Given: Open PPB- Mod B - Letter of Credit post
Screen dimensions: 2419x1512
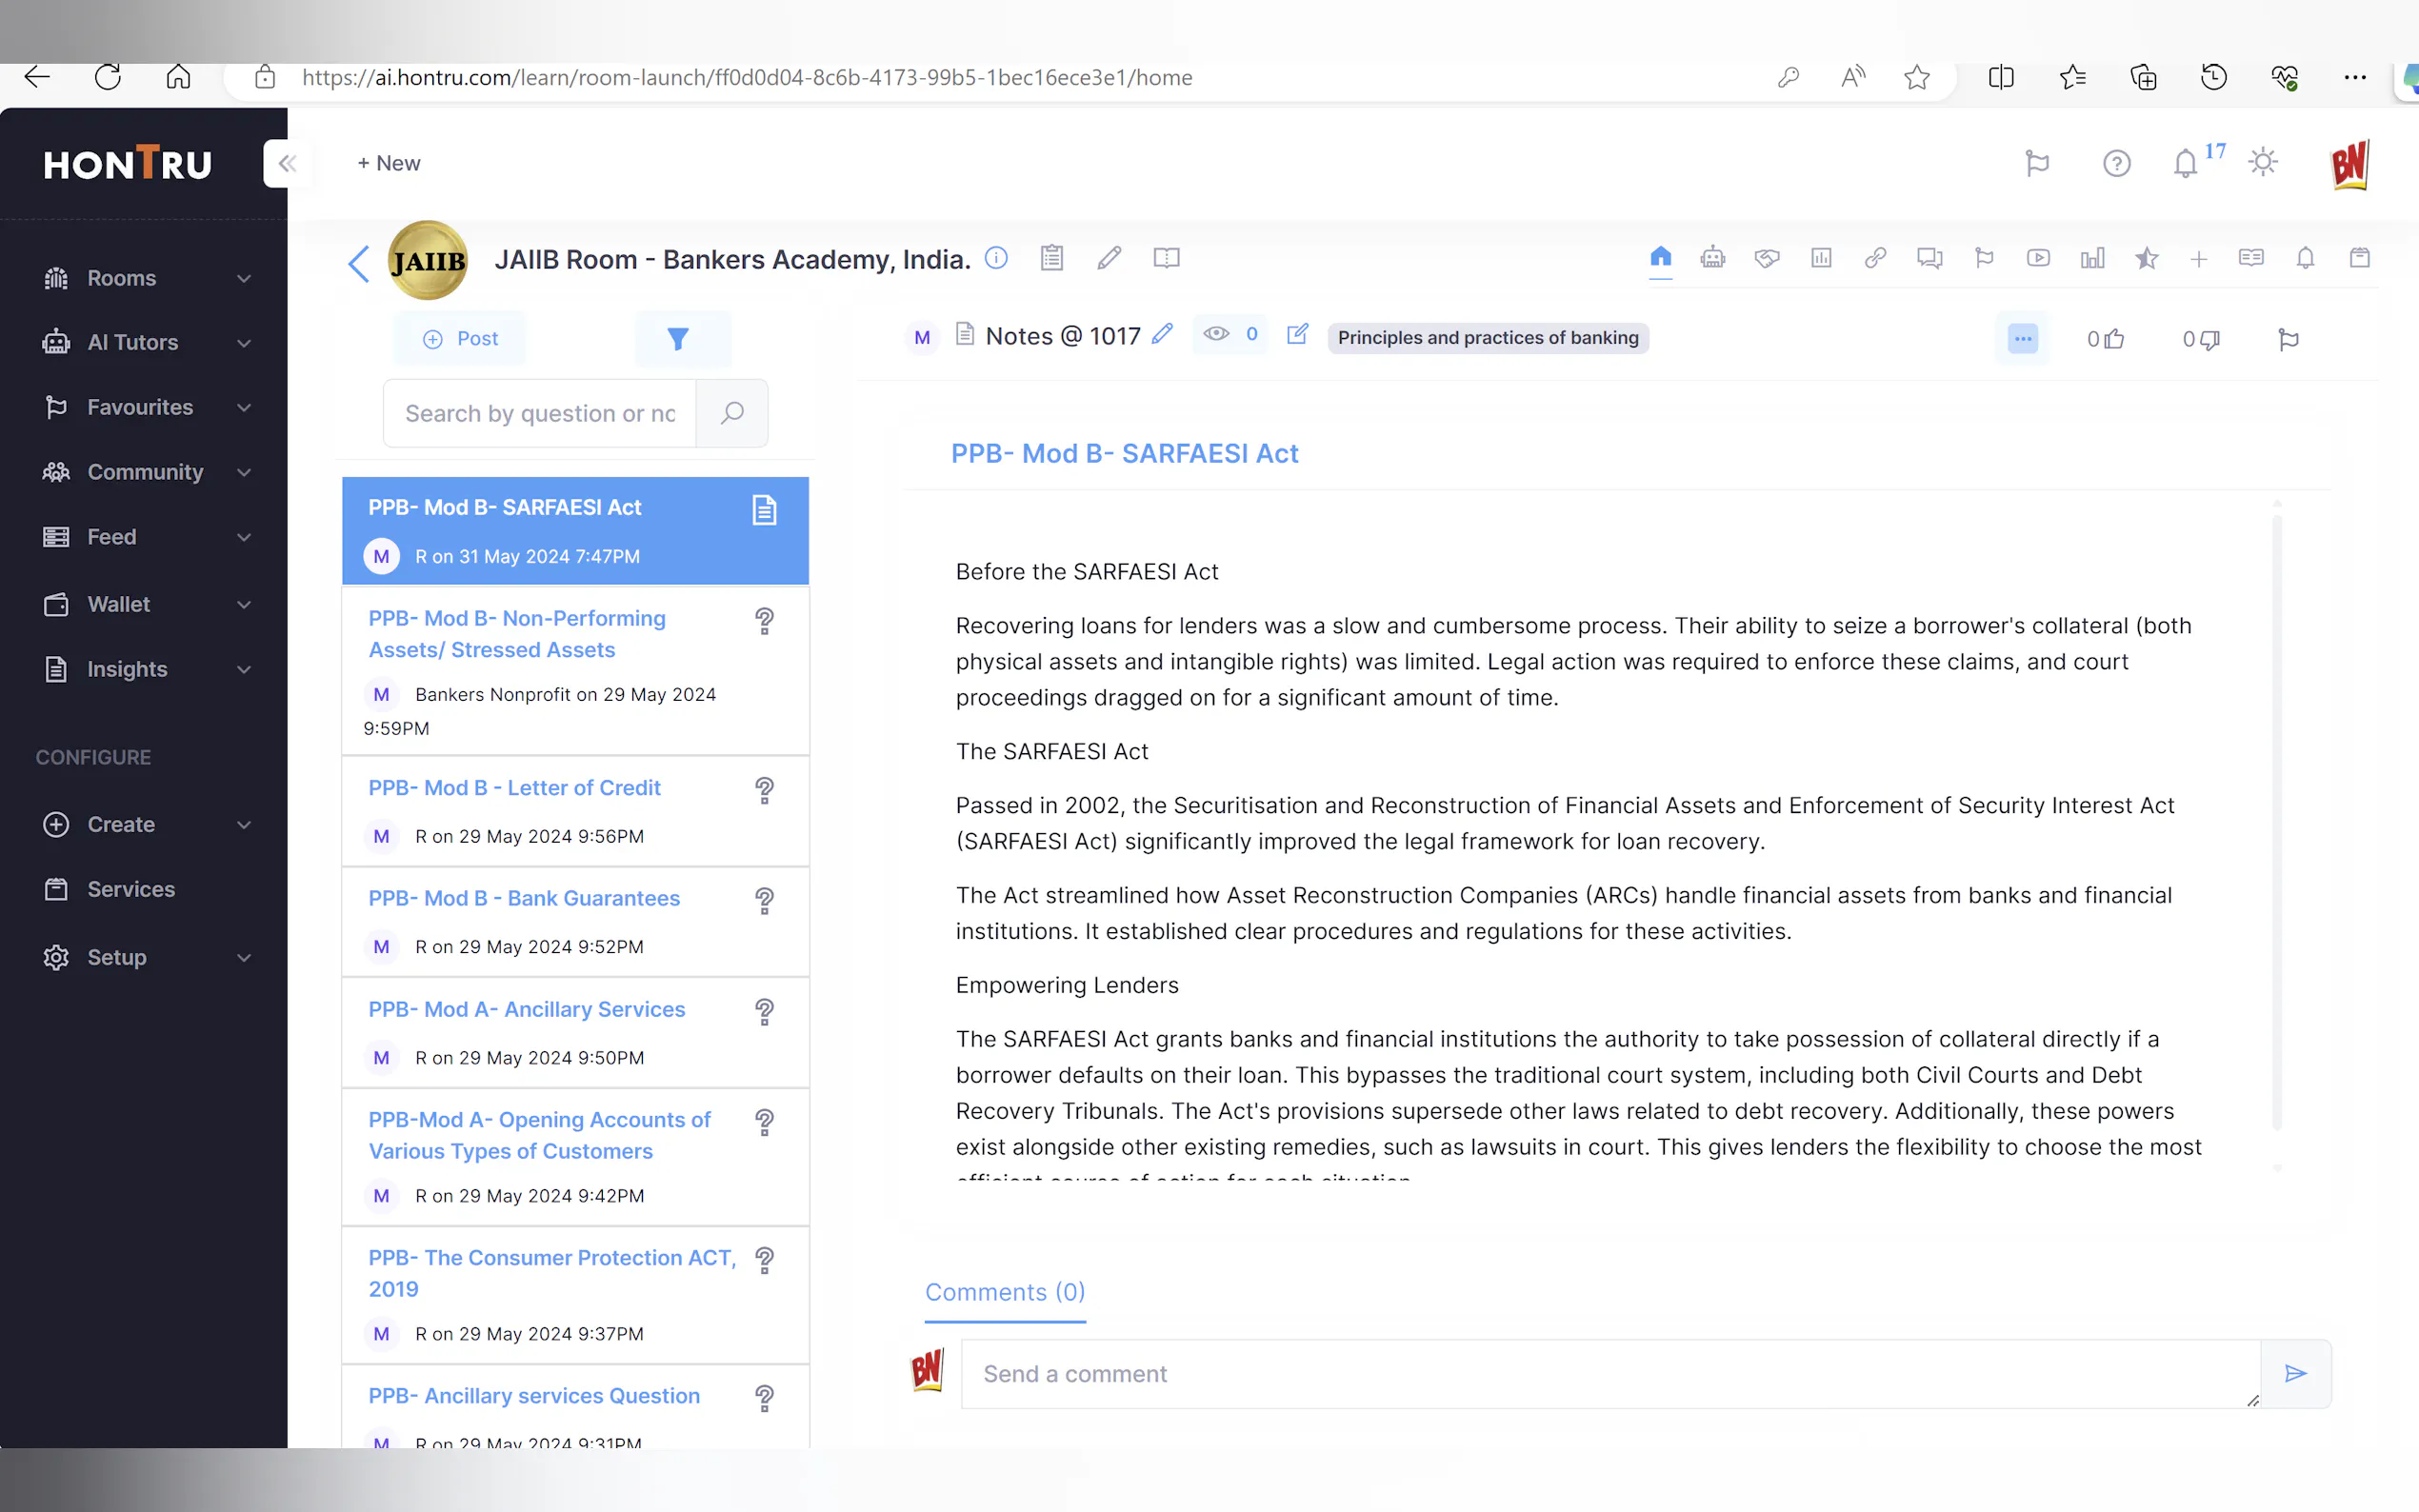Looking at the screenshot, I should (x=514, y=788).
